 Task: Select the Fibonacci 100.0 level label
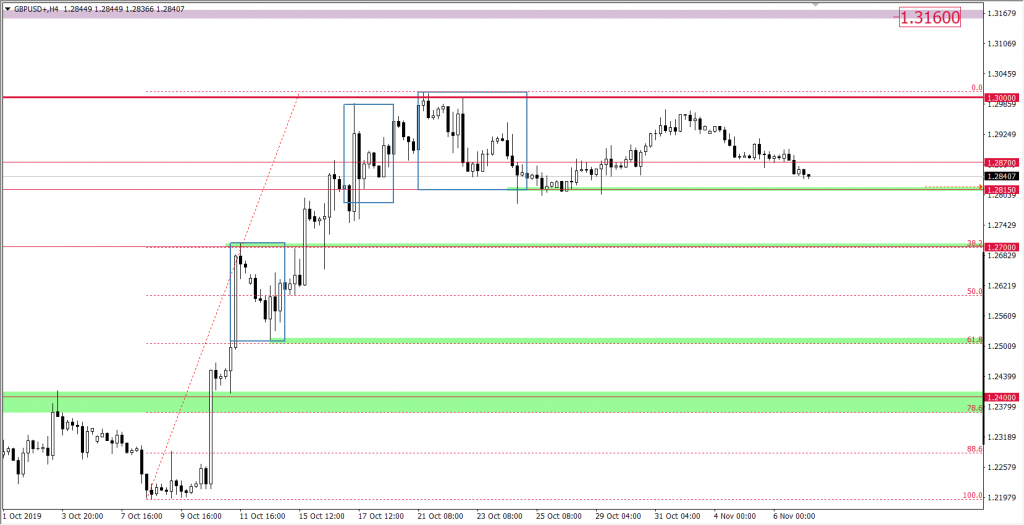click(972, 495)
